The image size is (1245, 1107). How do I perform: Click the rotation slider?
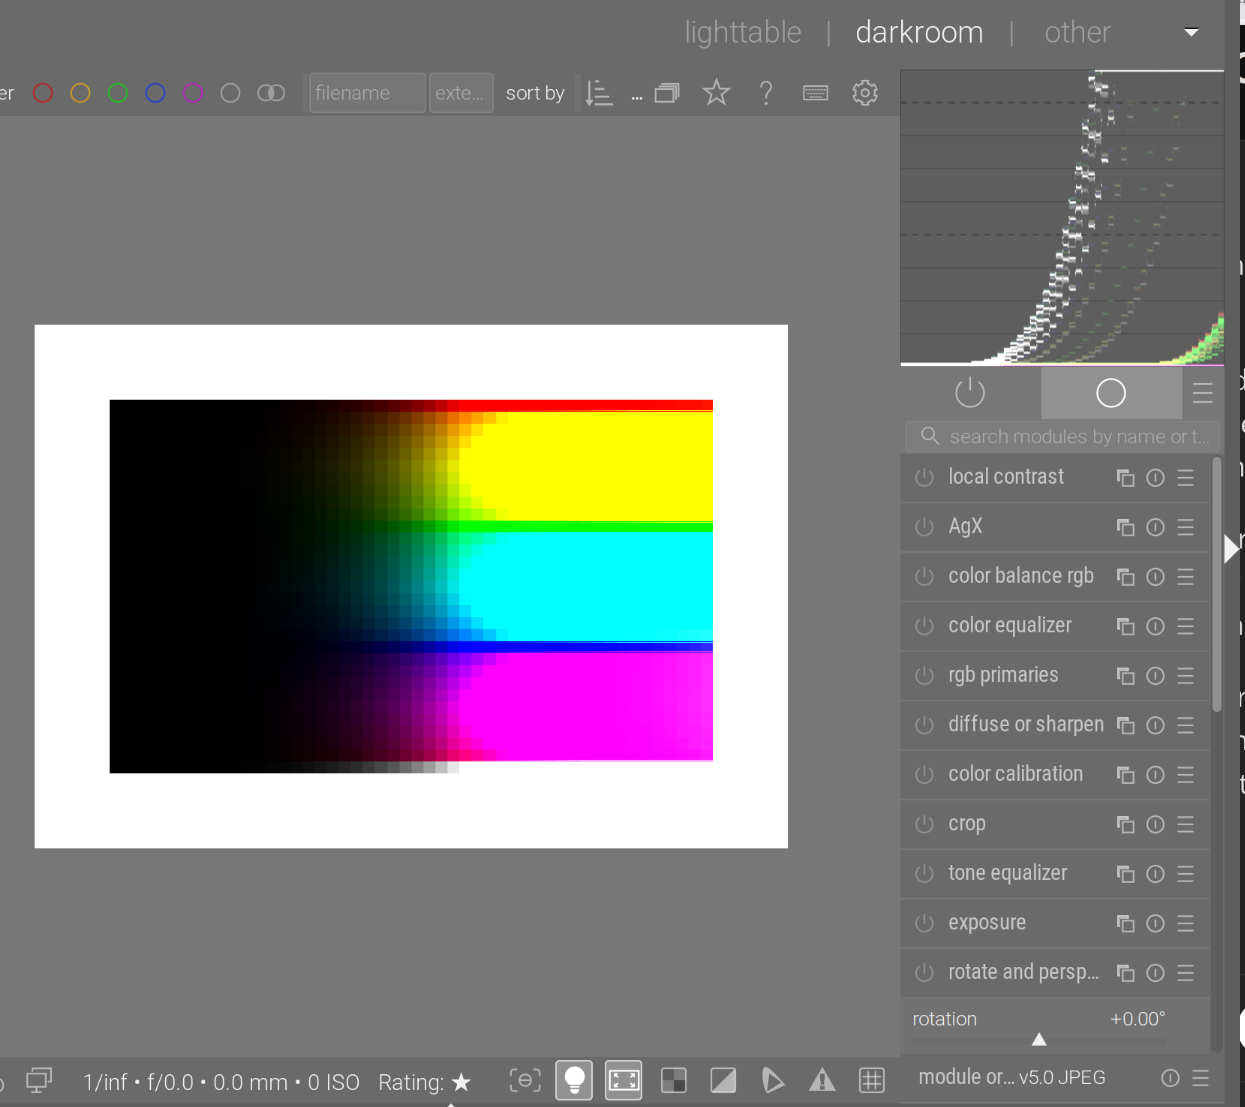pyautogui.click(x=1038, y=1040)
